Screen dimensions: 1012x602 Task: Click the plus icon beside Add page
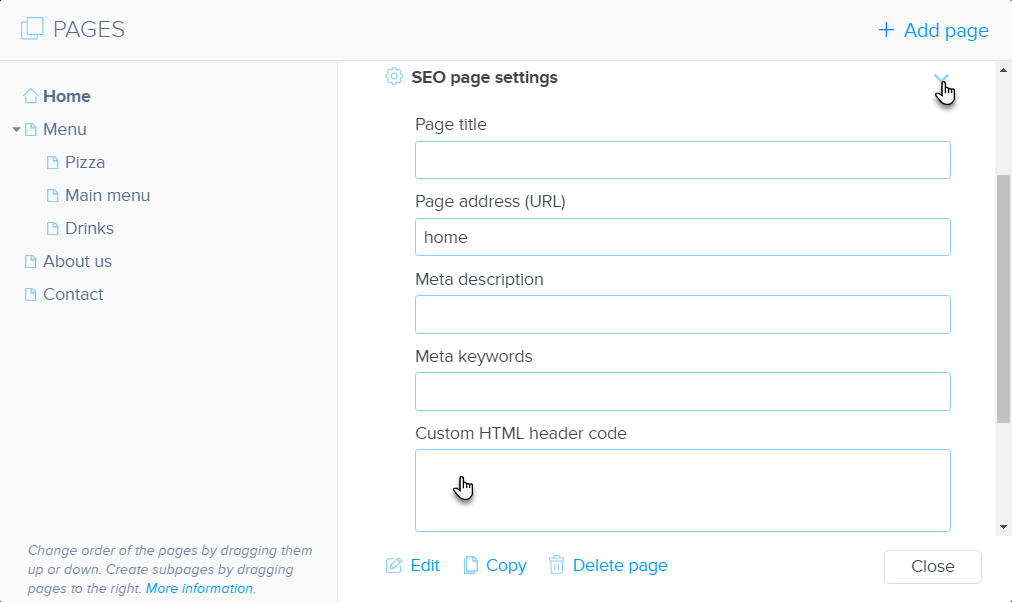[x=885, y=31]
